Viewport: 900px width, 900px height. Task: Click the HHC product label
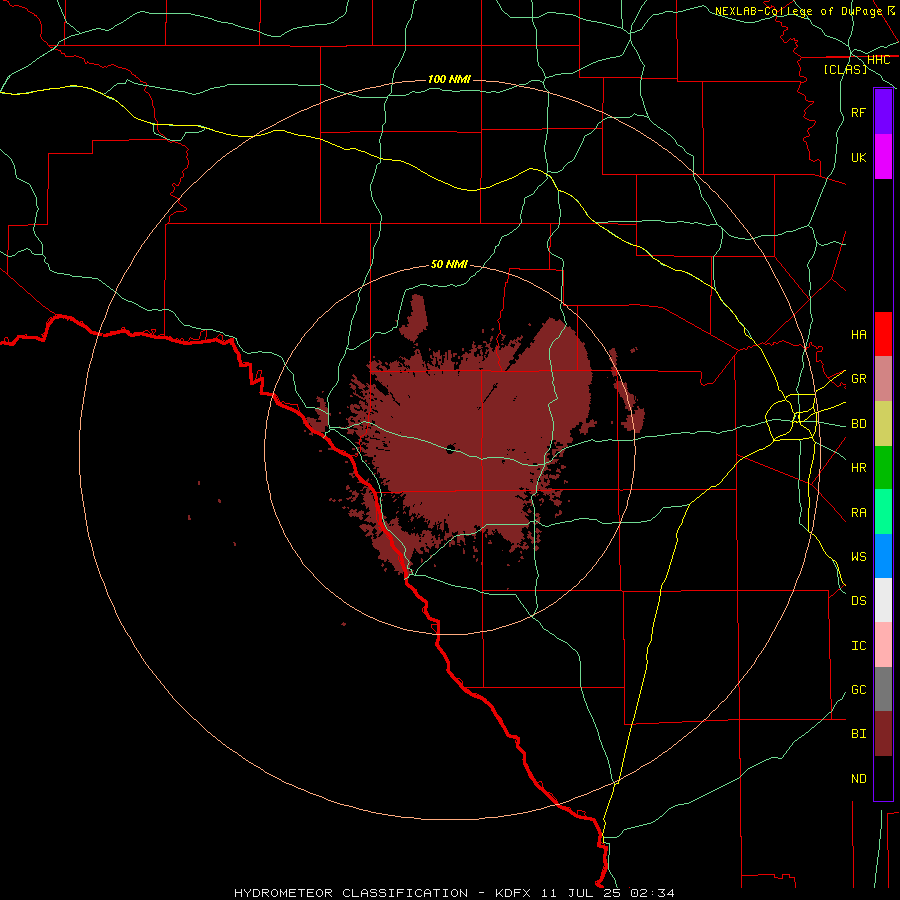pyautogui.click(x=878, y=60)
